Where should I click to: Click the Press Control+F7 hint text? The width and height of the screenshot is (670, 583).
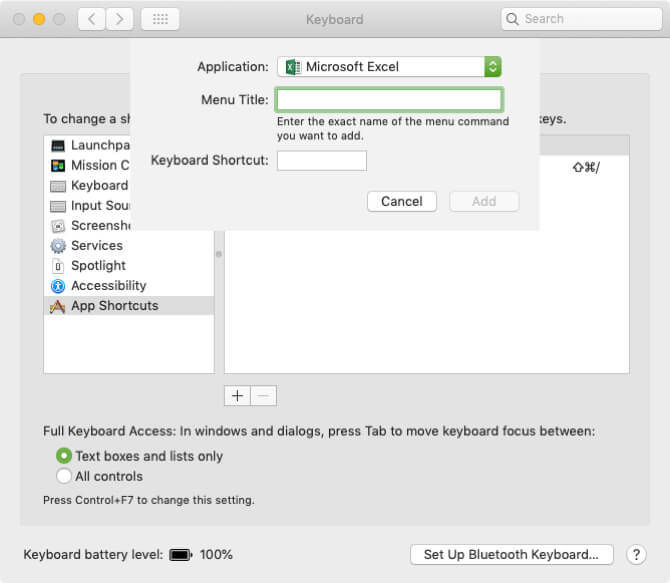coord(149,500)
